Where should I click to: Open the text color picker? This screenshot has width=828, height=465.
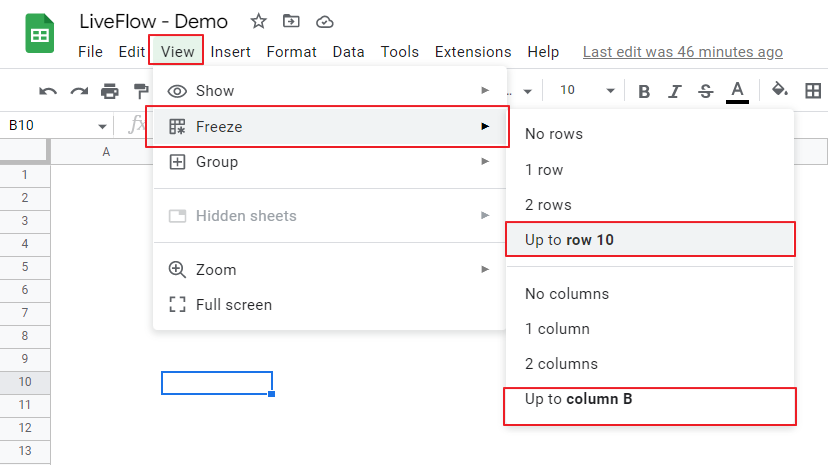[x=737, y=92]
